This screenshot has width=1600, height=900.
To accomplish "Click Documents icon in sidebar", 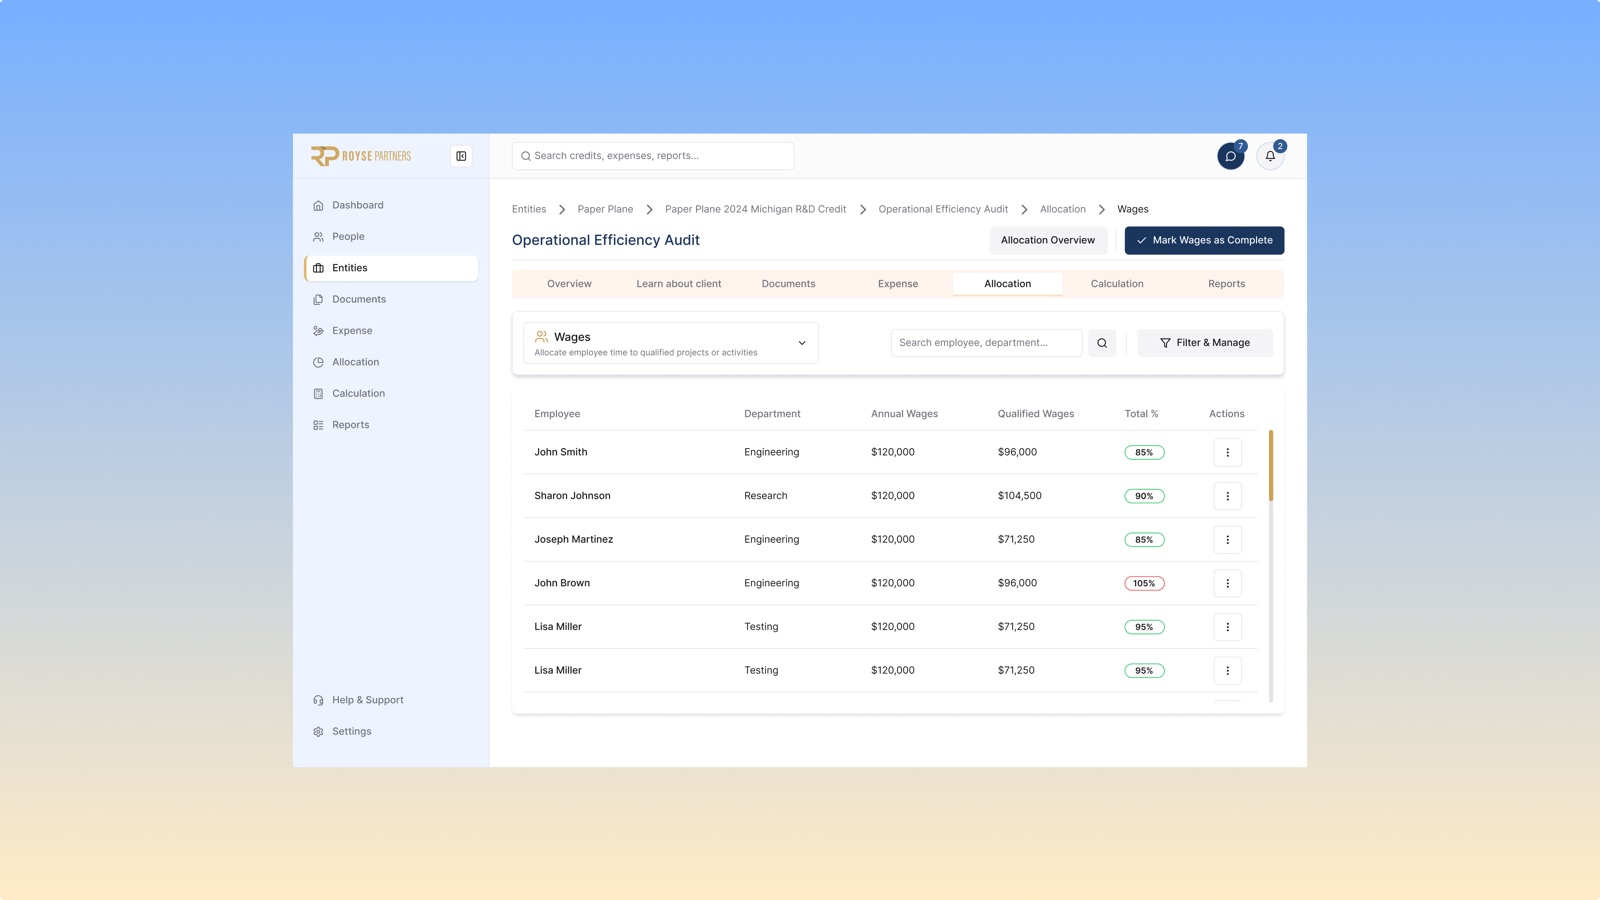I will point(318,299).
